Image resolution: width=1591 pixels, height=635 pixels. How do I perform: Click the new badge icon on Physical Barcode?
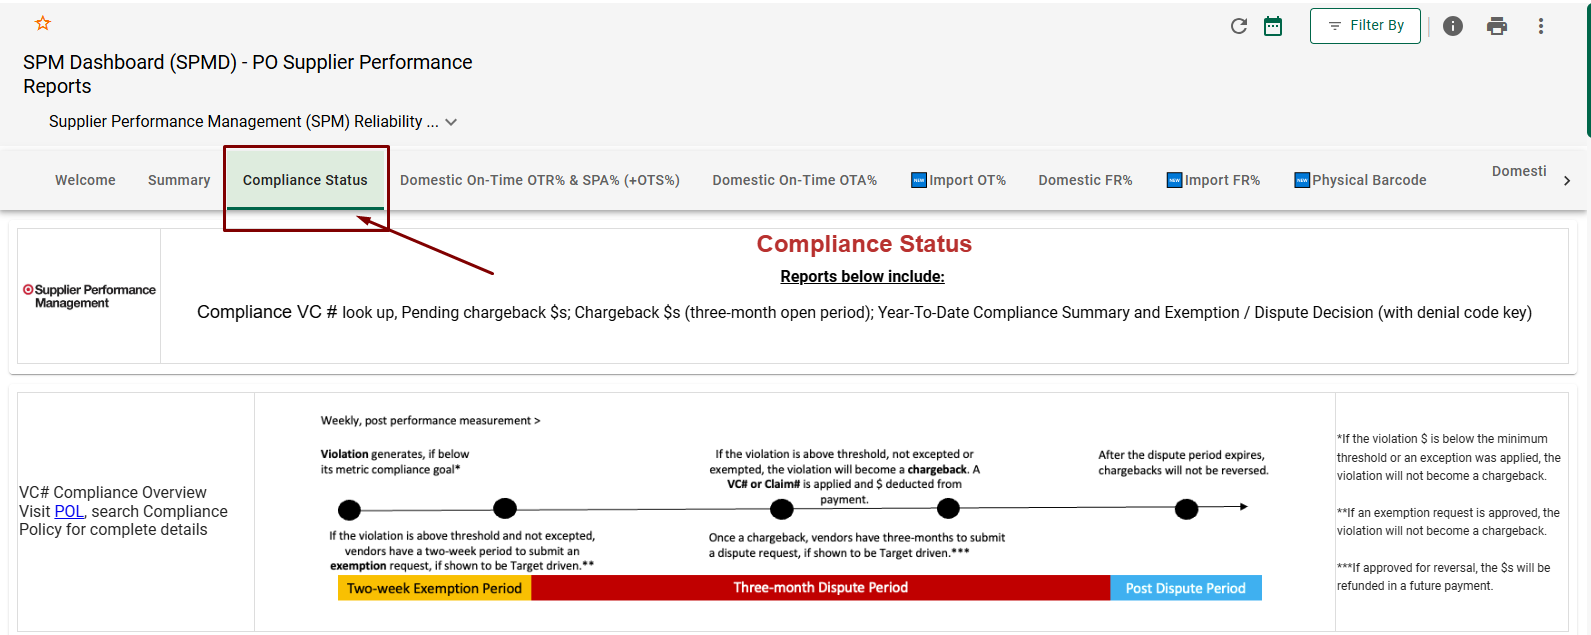(1302, 180)
